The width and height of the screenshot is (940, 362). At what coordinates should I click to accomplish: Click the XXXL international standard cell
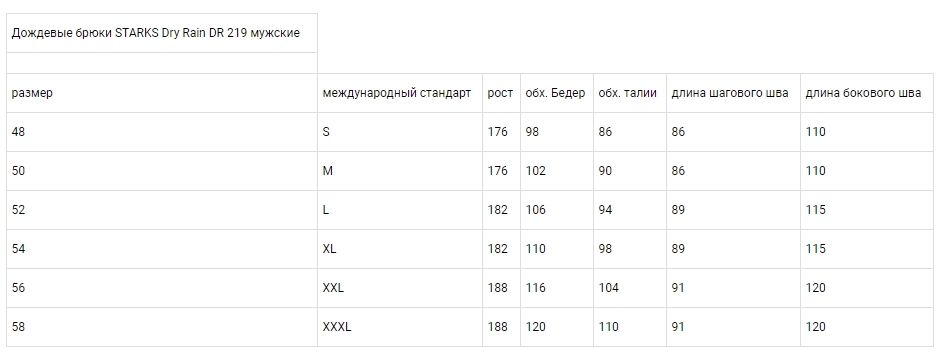400,327
